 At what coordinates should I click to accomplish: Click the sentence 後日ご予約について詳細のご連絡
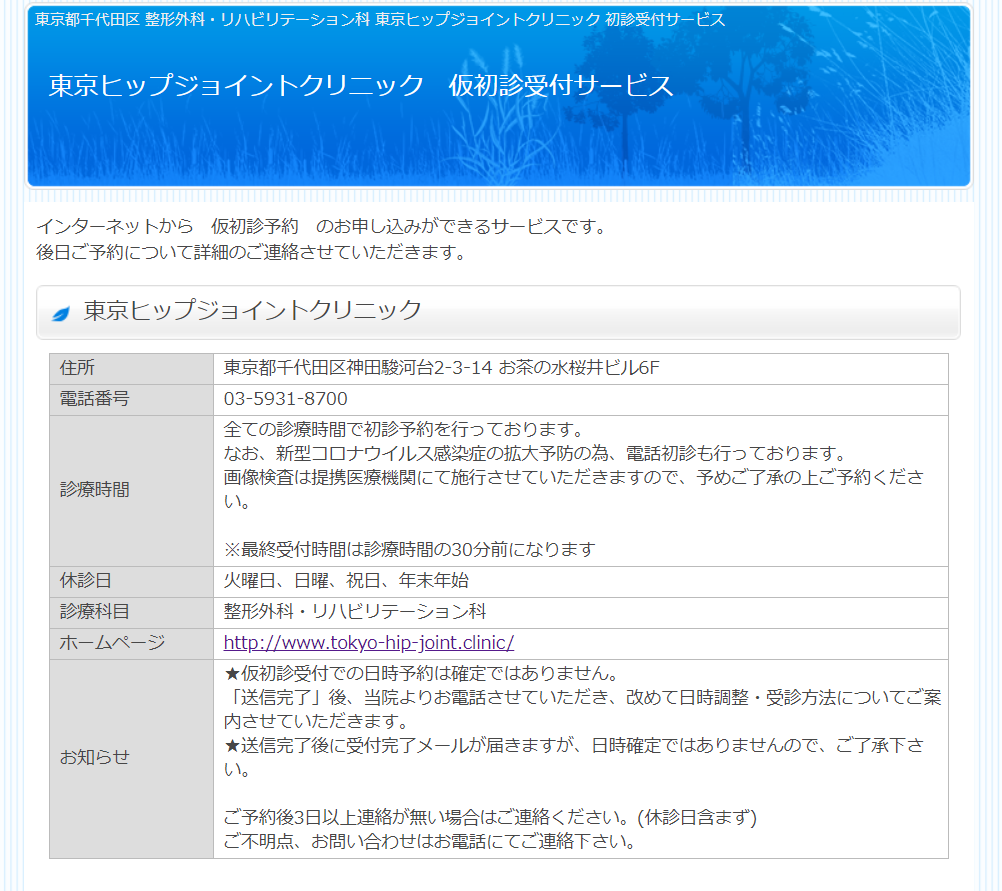pyautogui.click(x=251, y=252)
